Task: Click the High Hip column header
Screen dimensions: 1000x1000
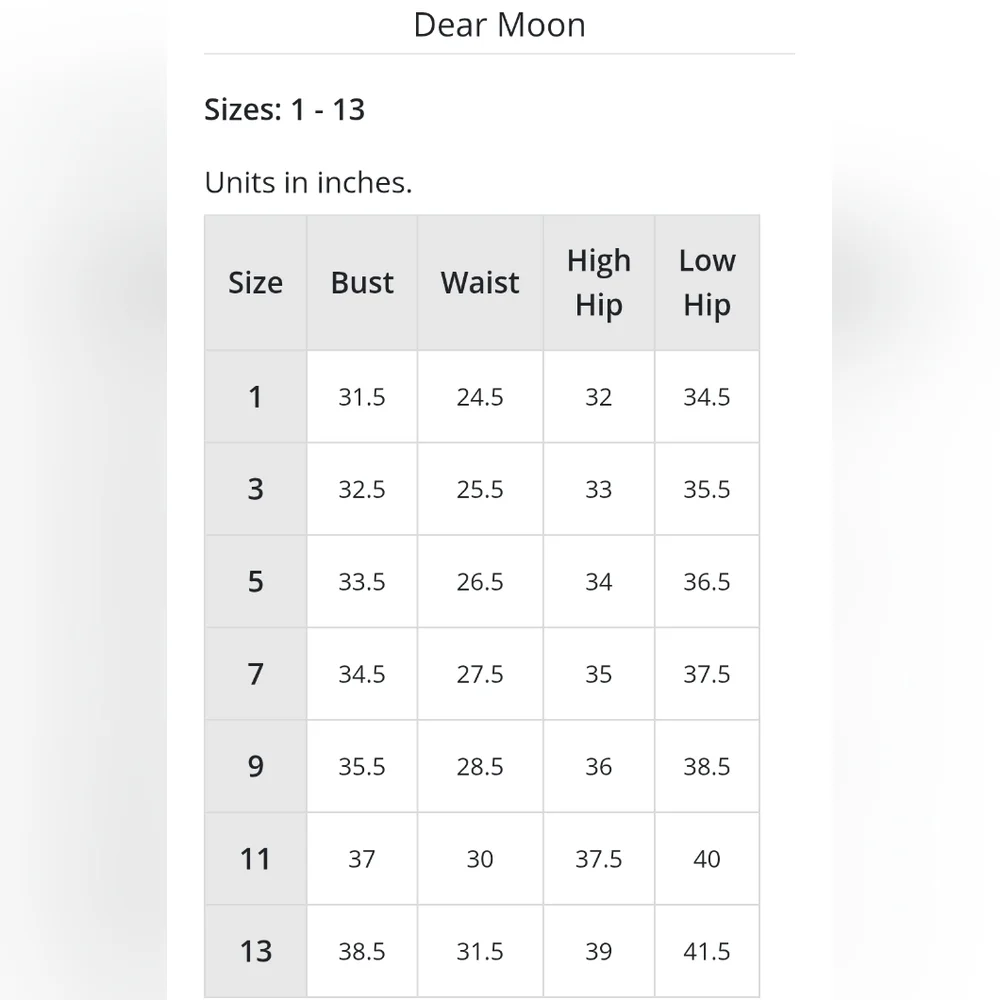Action: [x=599, y=283]
